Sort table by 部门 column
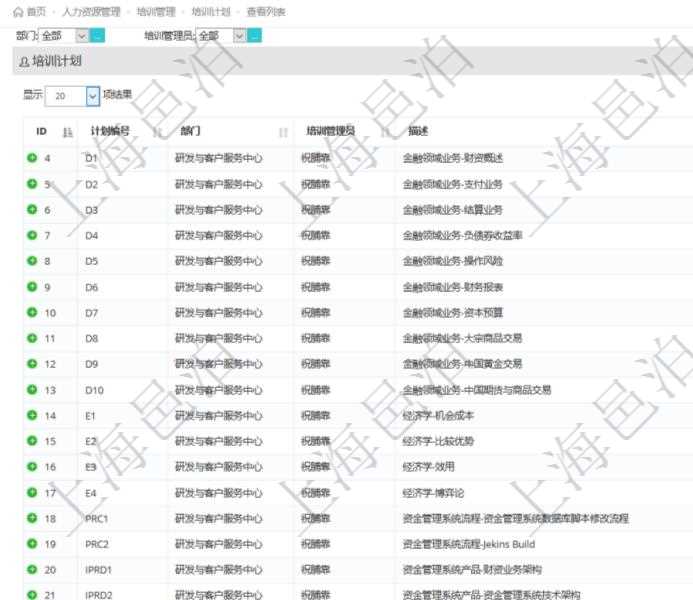This screenshot has height=600, width=693. coord(283,132)
